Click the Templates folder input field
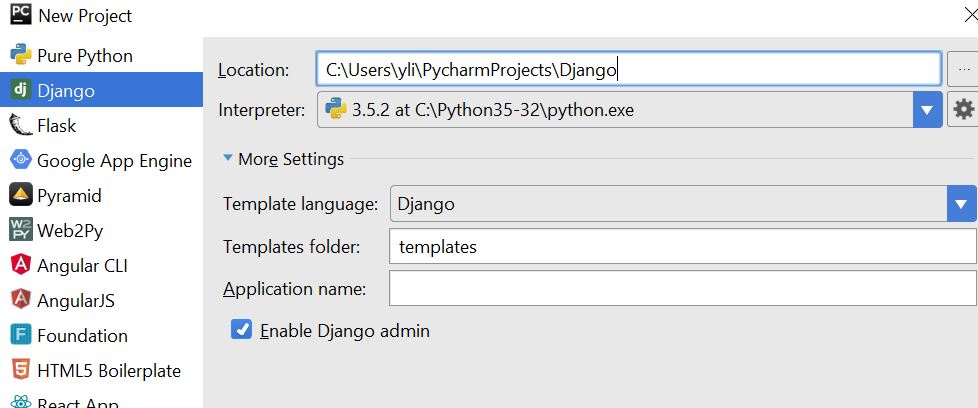The height and width of the screenshot is (408, 978). click(682, 246)
